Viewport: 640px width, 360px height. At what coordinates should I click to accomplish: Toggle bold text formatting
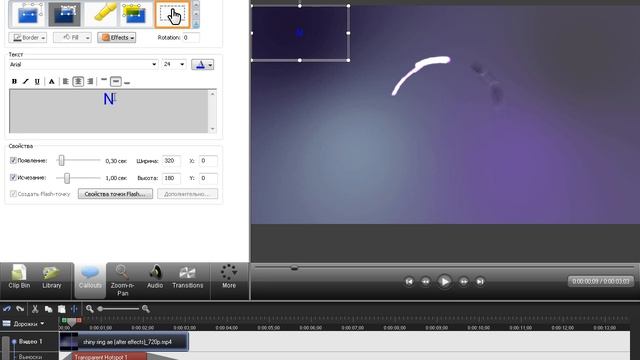click(x=14, y=82)
